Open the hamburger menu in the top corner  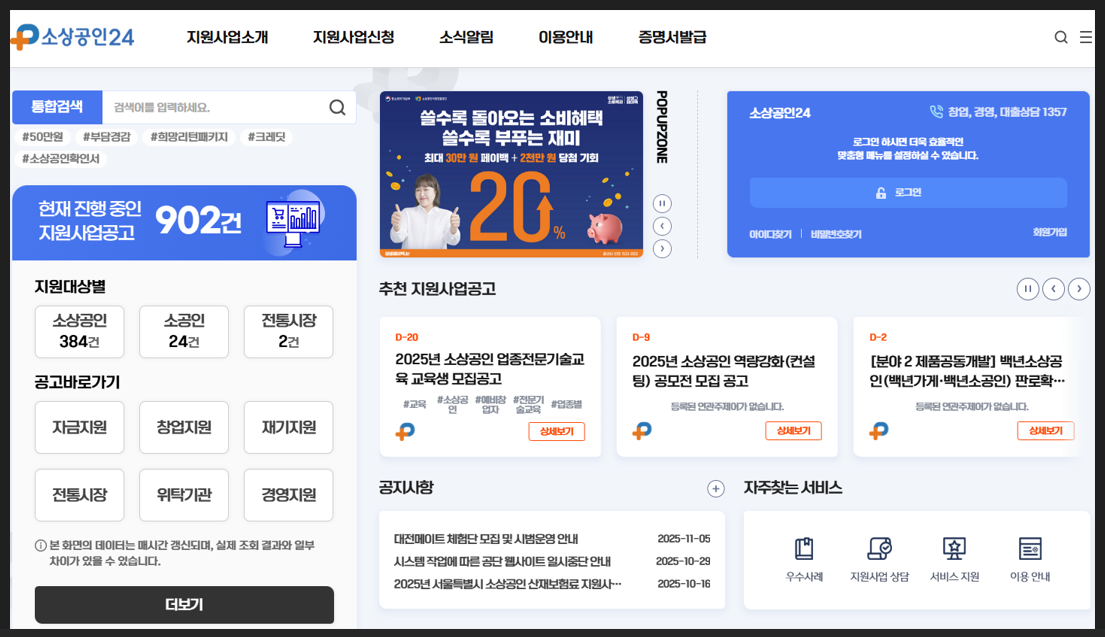click(x=1084, y=36)
